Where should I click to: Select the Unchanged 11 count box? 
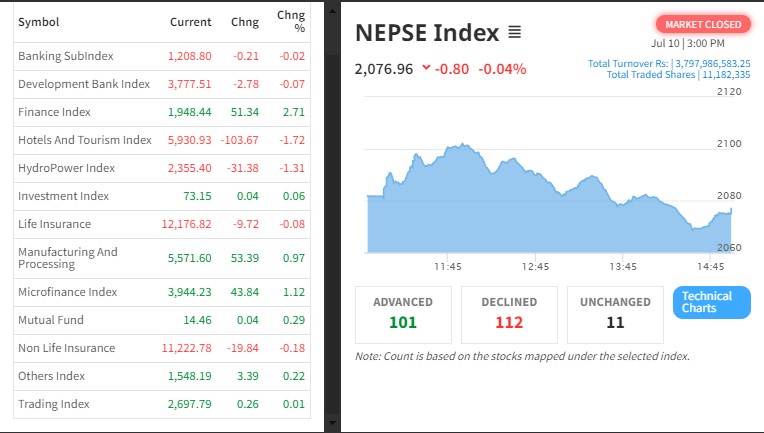(615, 312)
